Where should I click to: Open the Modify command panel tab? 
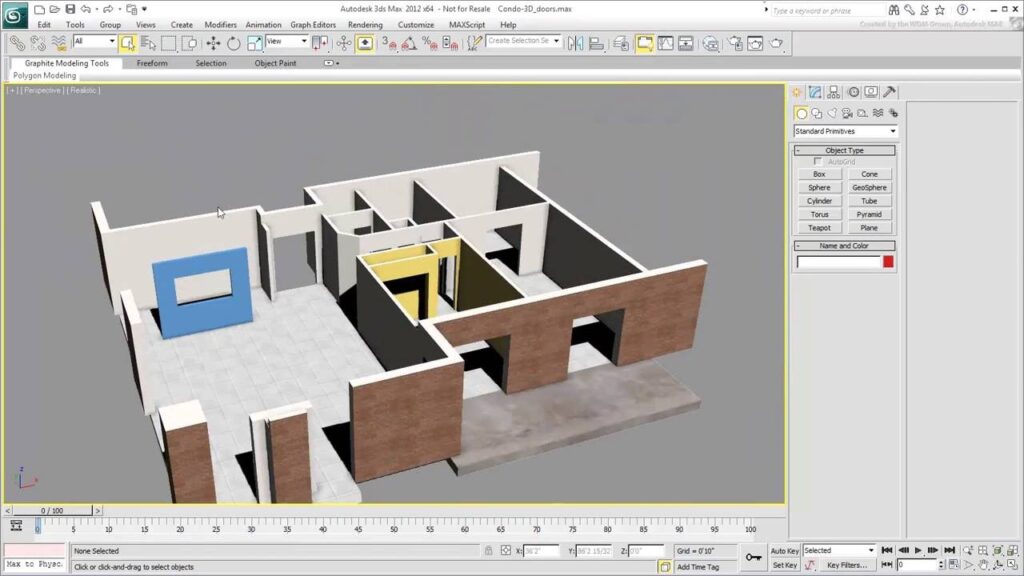pos(816,92)
